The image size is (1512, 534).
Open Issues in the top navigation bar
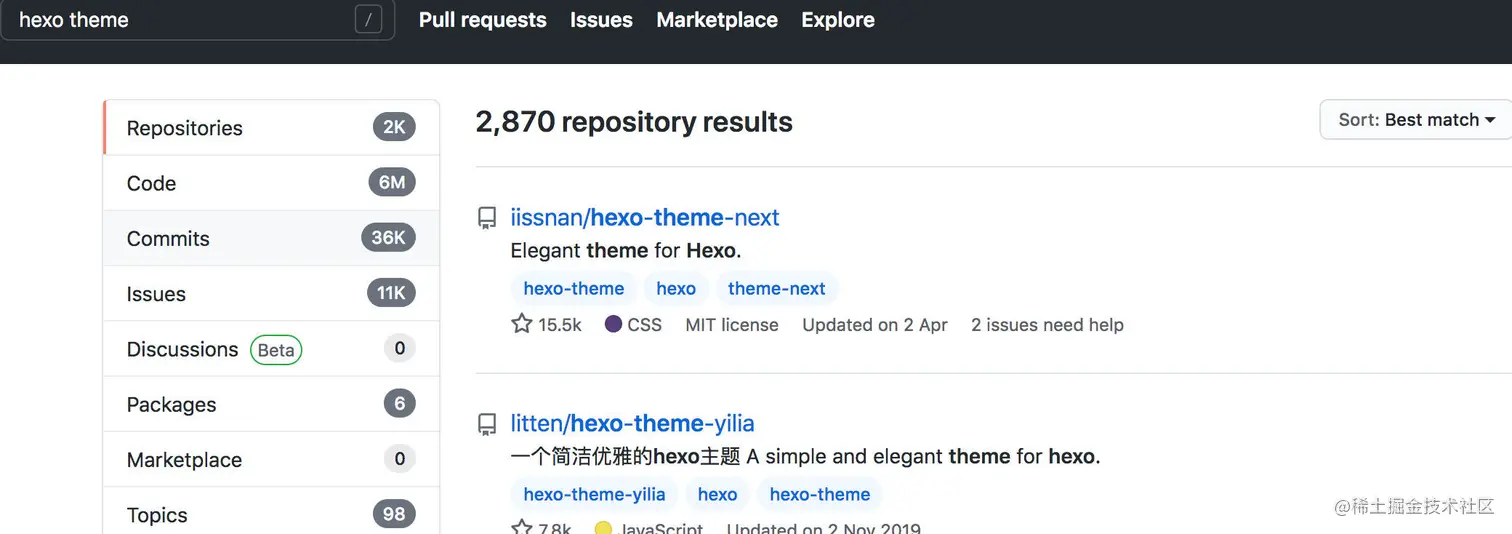[601, 20]
